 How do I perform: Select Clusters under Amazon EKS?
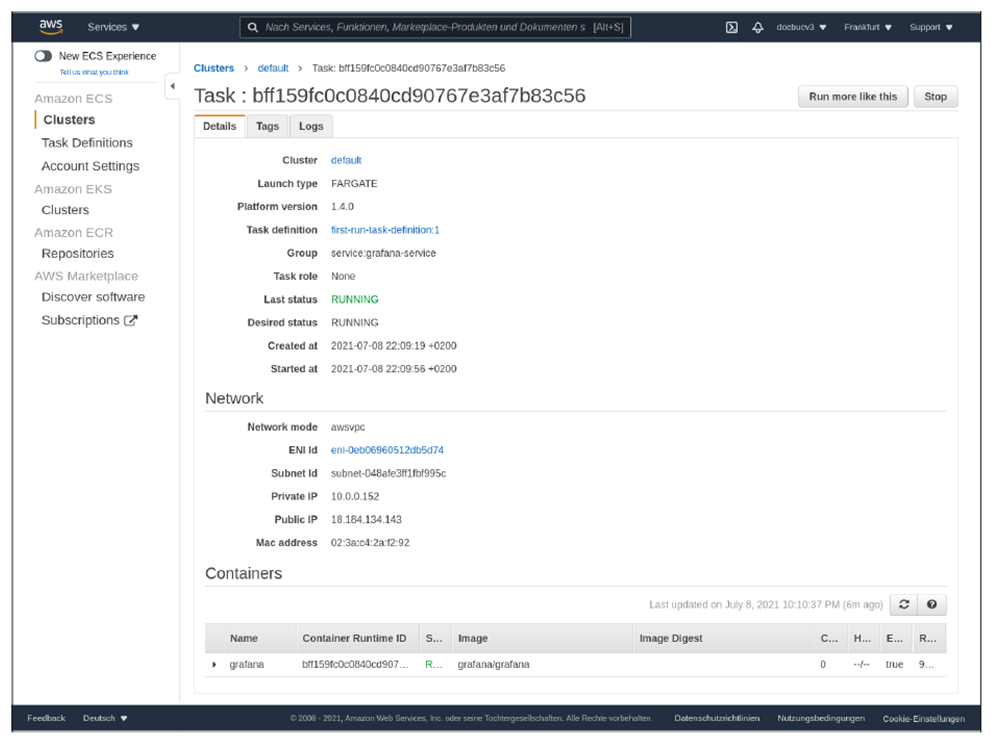(65, 210)
